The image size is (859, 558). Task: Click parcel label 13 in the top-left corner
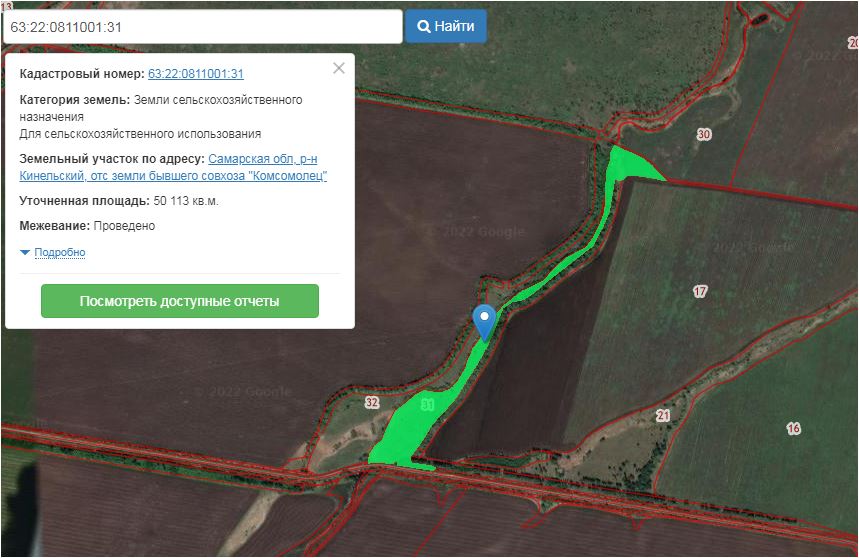click(7, 6)
